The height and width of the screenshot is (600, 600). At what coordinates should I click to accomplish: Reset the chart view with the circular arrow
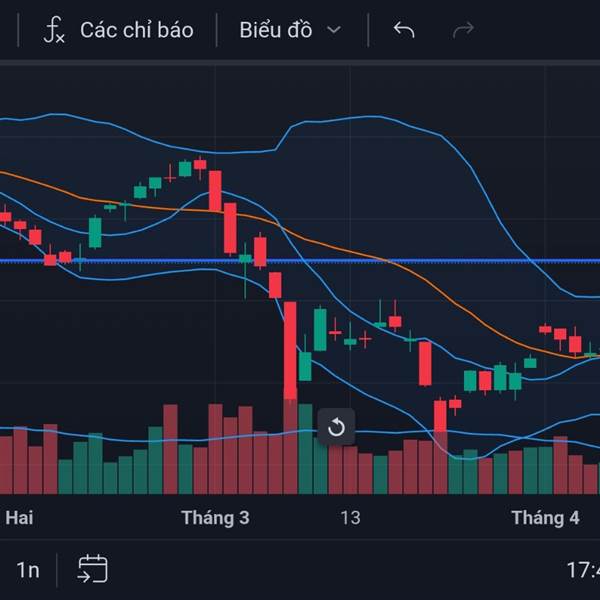pos(336,428)
